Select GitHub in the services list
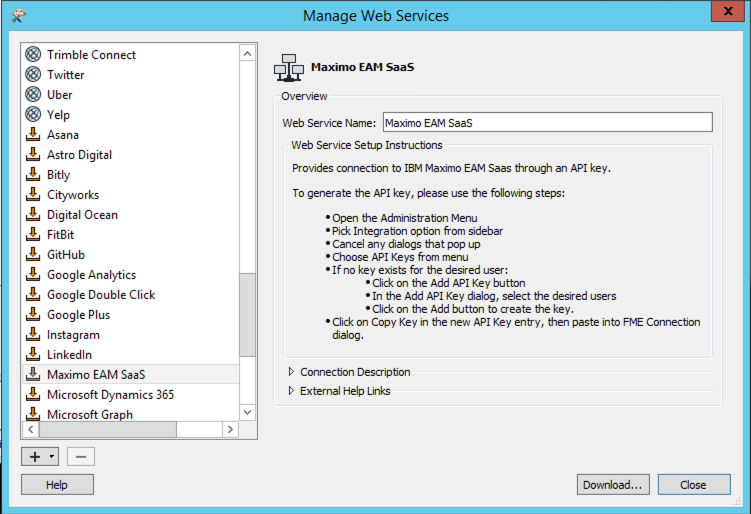The image size is (751, 514). point(66,255)
